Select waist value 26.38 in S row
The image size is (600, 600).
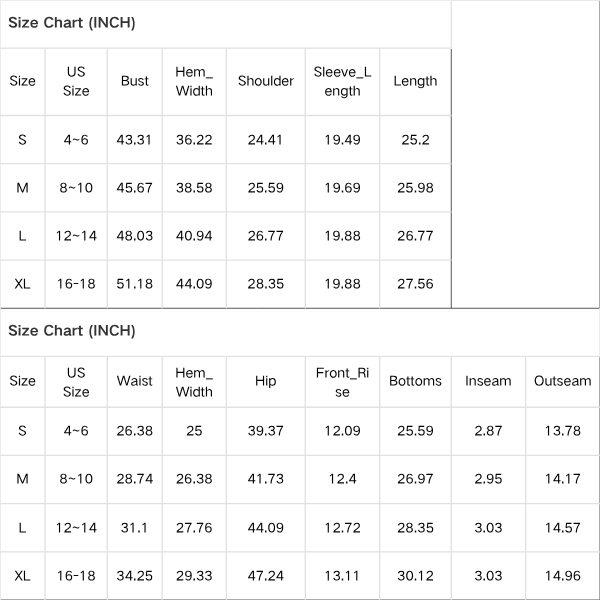pos(134,431)
